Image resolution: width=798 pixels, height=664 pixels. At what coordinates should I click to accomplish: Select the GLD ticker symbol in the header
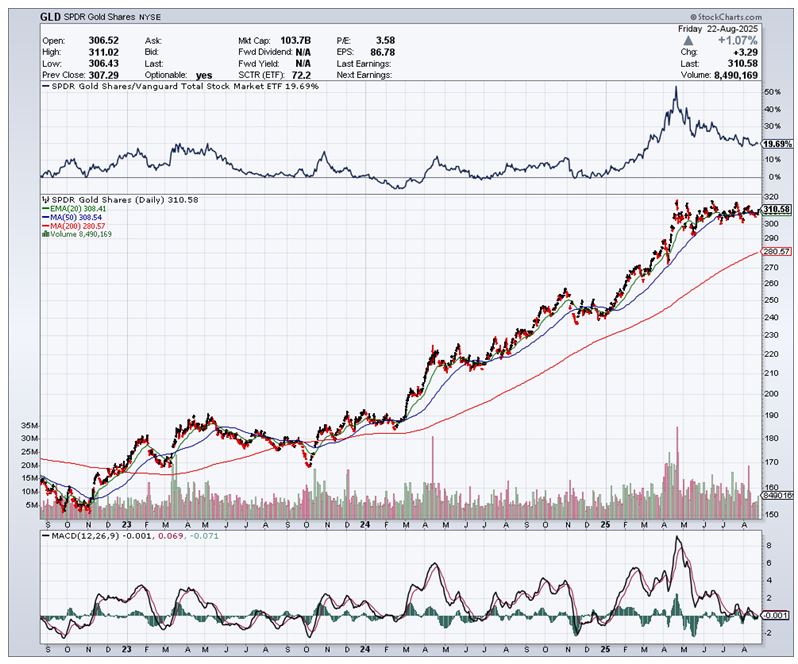tap(50, 17)
